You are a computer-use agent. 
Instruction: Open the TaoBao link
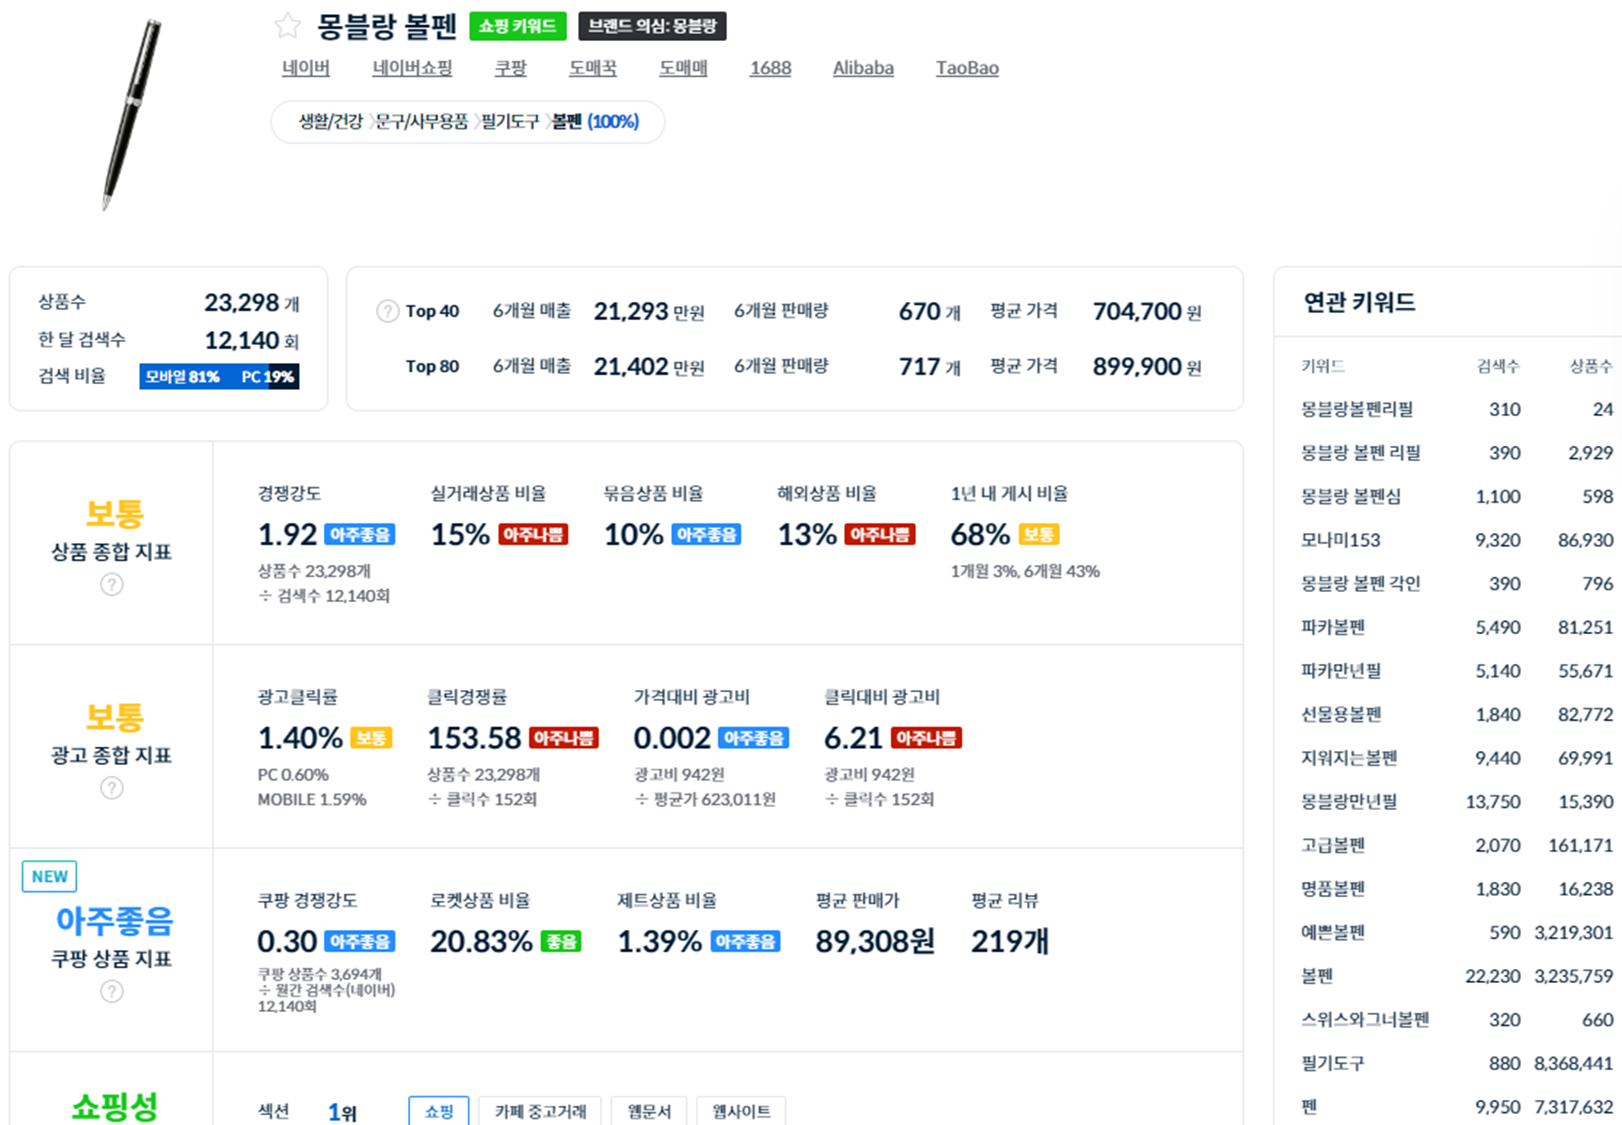pyautogui.click(x=967, y=68)
